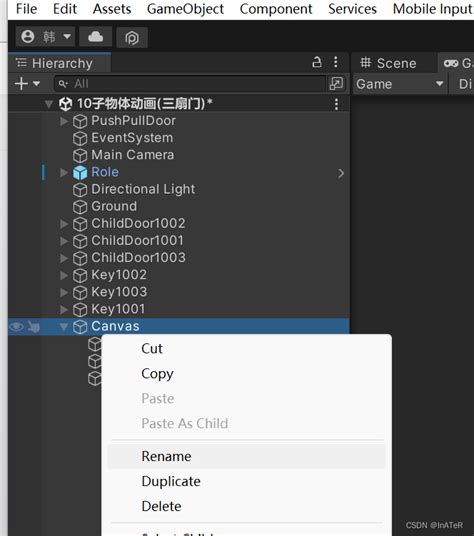
Task: Toggle the Hierarchy panel lock icon
Action: tap(317, 62)
